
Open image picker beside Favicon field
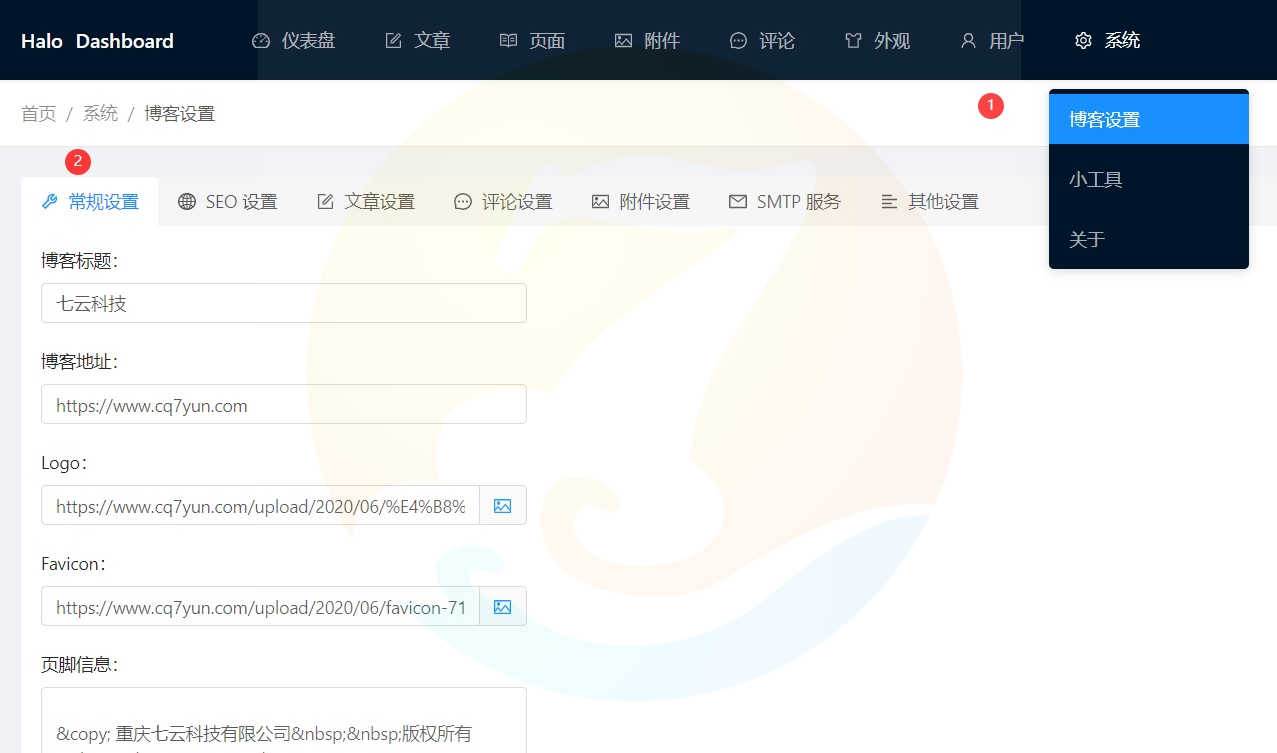[x=503, y=607]
